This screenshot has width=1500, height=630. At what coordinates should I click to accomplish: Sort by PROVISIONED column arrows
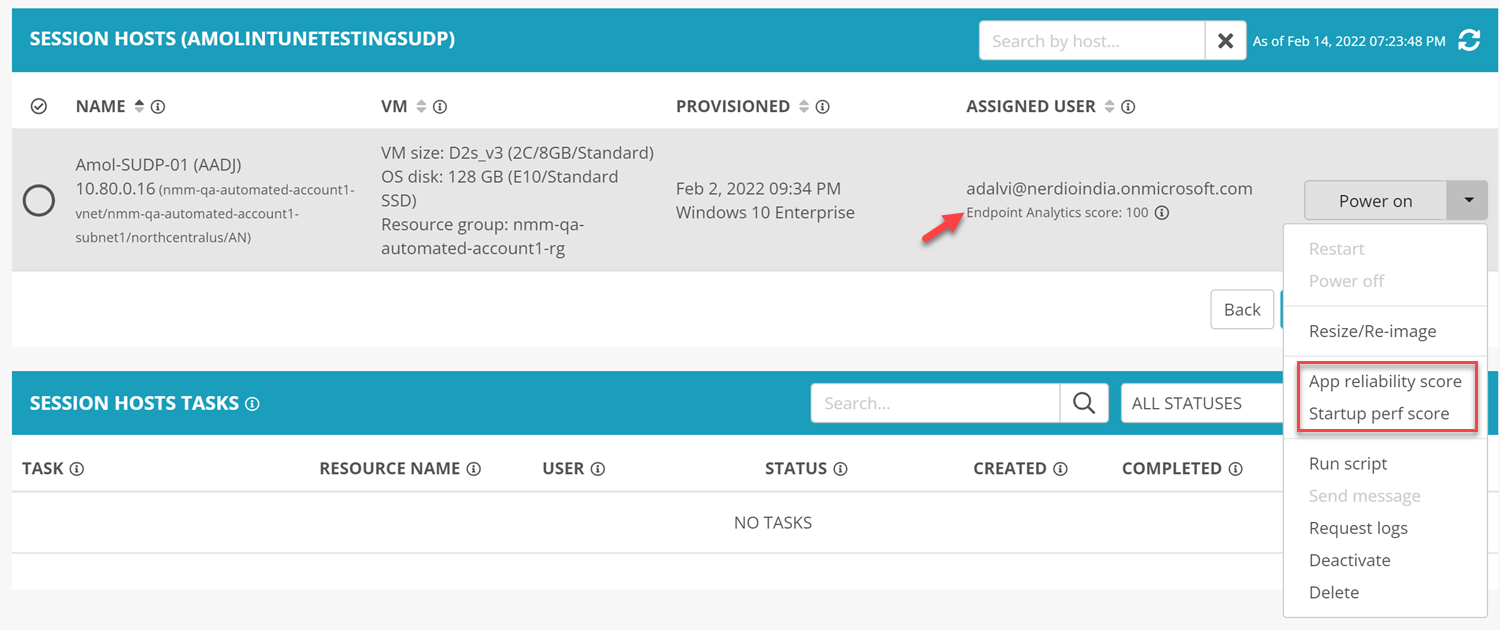(801, 106)
